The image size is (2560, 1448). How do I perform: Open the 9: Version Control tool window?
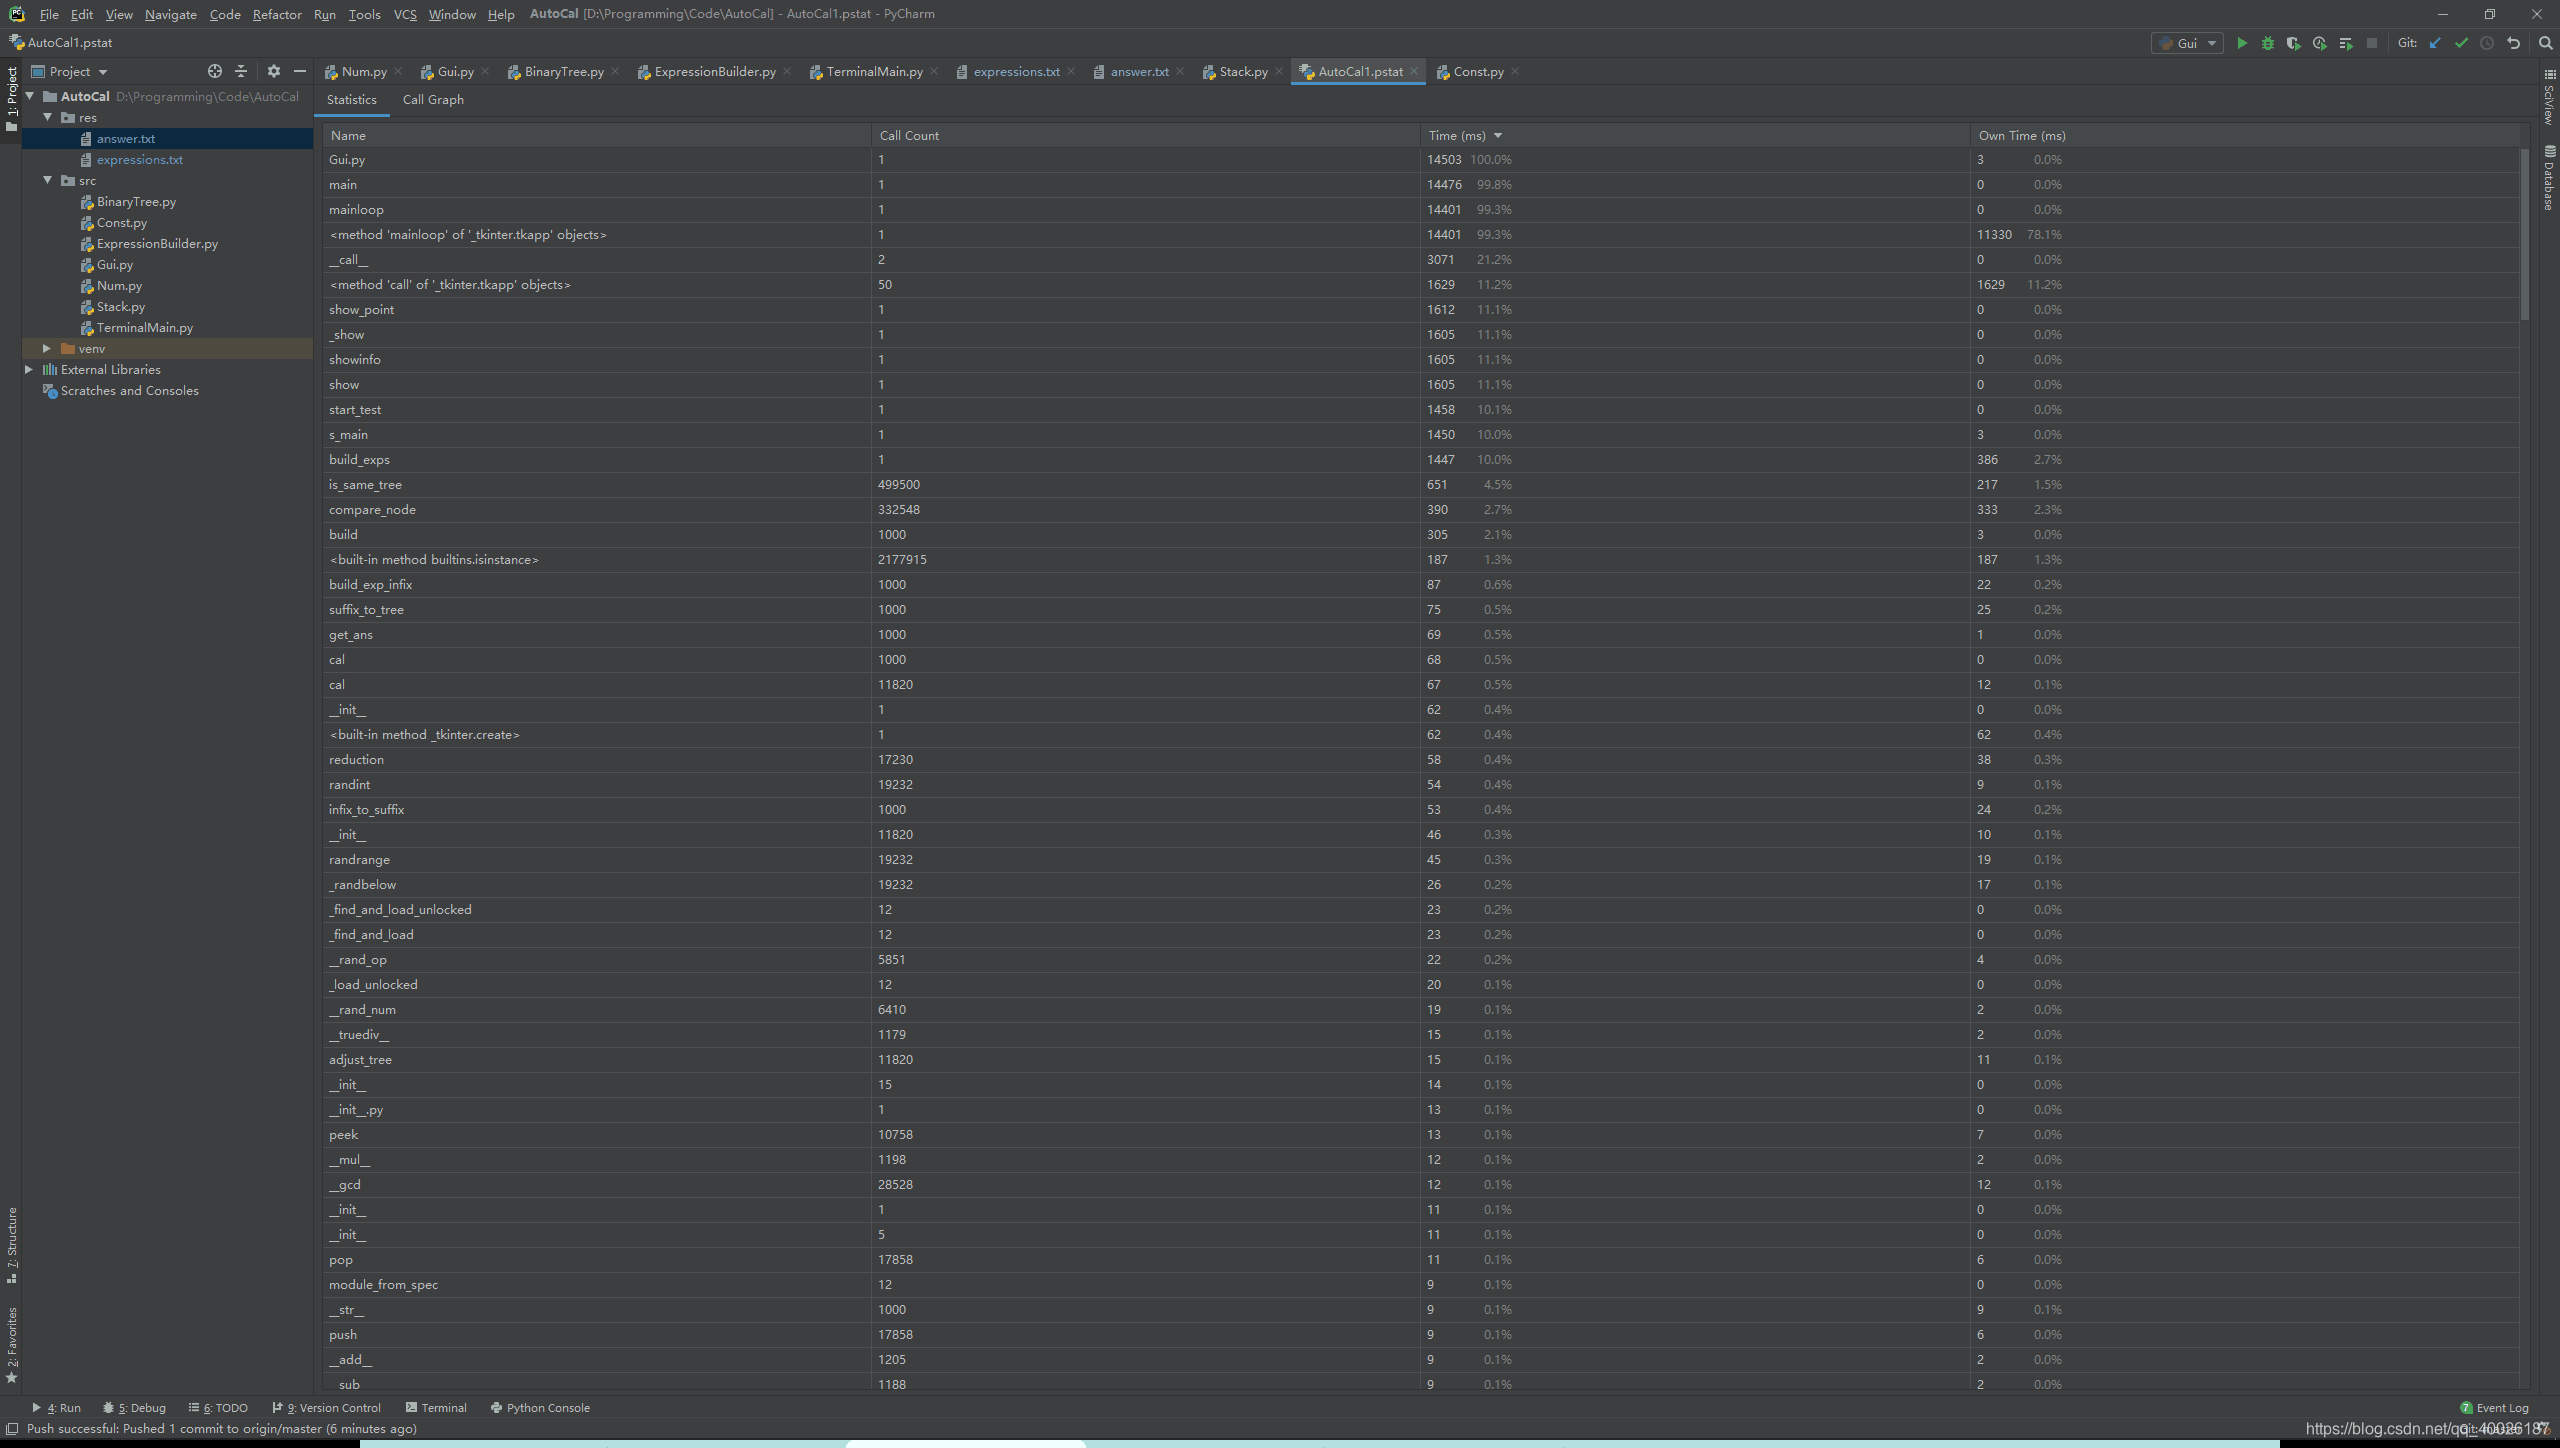[327, 1408]
